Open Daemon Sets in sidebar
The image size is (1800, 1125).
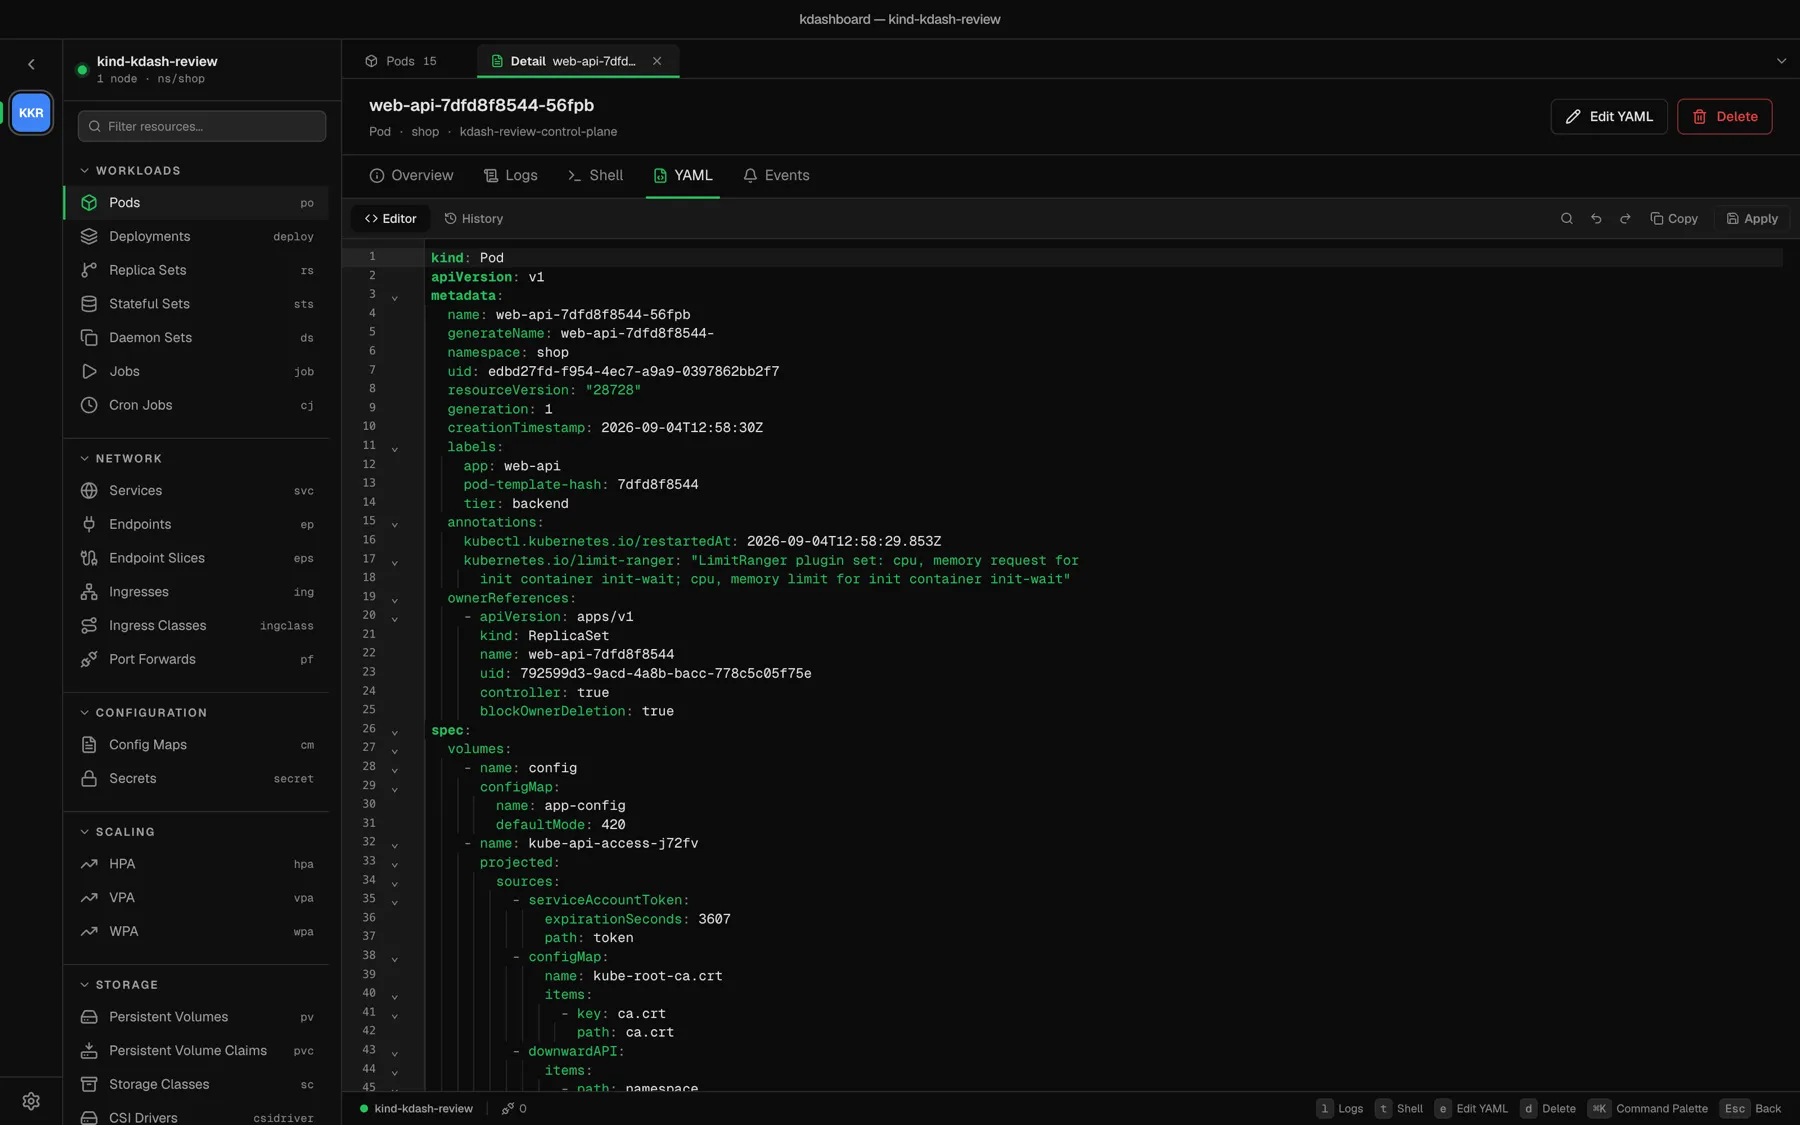pos(196,338)
